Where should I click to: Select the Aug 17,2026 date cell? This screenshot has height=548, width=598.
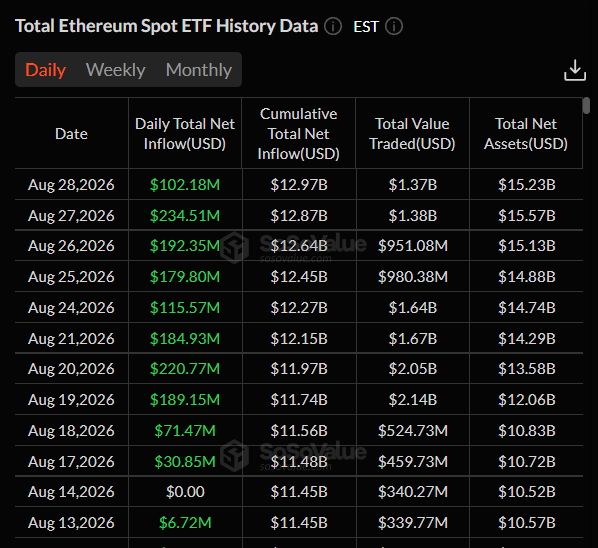pyautogui.click(x=71, y=461)
